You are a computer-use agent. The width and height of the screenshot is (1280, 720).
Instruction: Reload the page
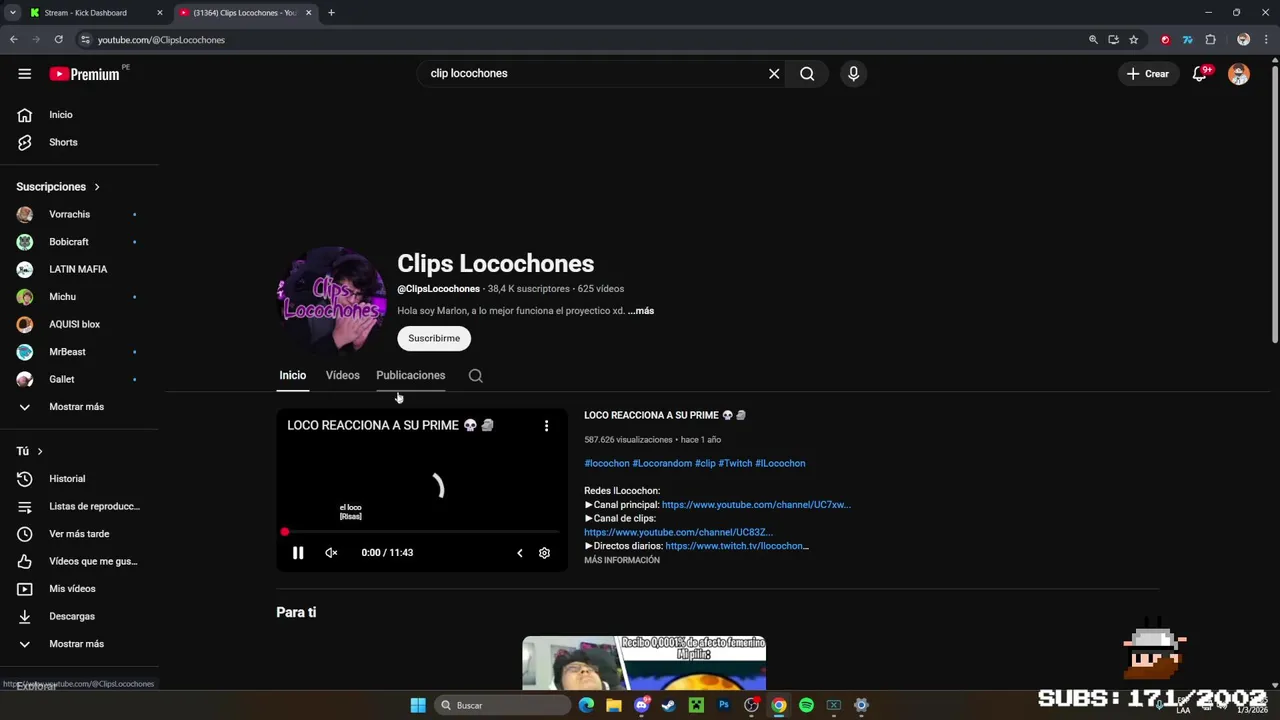(59, 40)
